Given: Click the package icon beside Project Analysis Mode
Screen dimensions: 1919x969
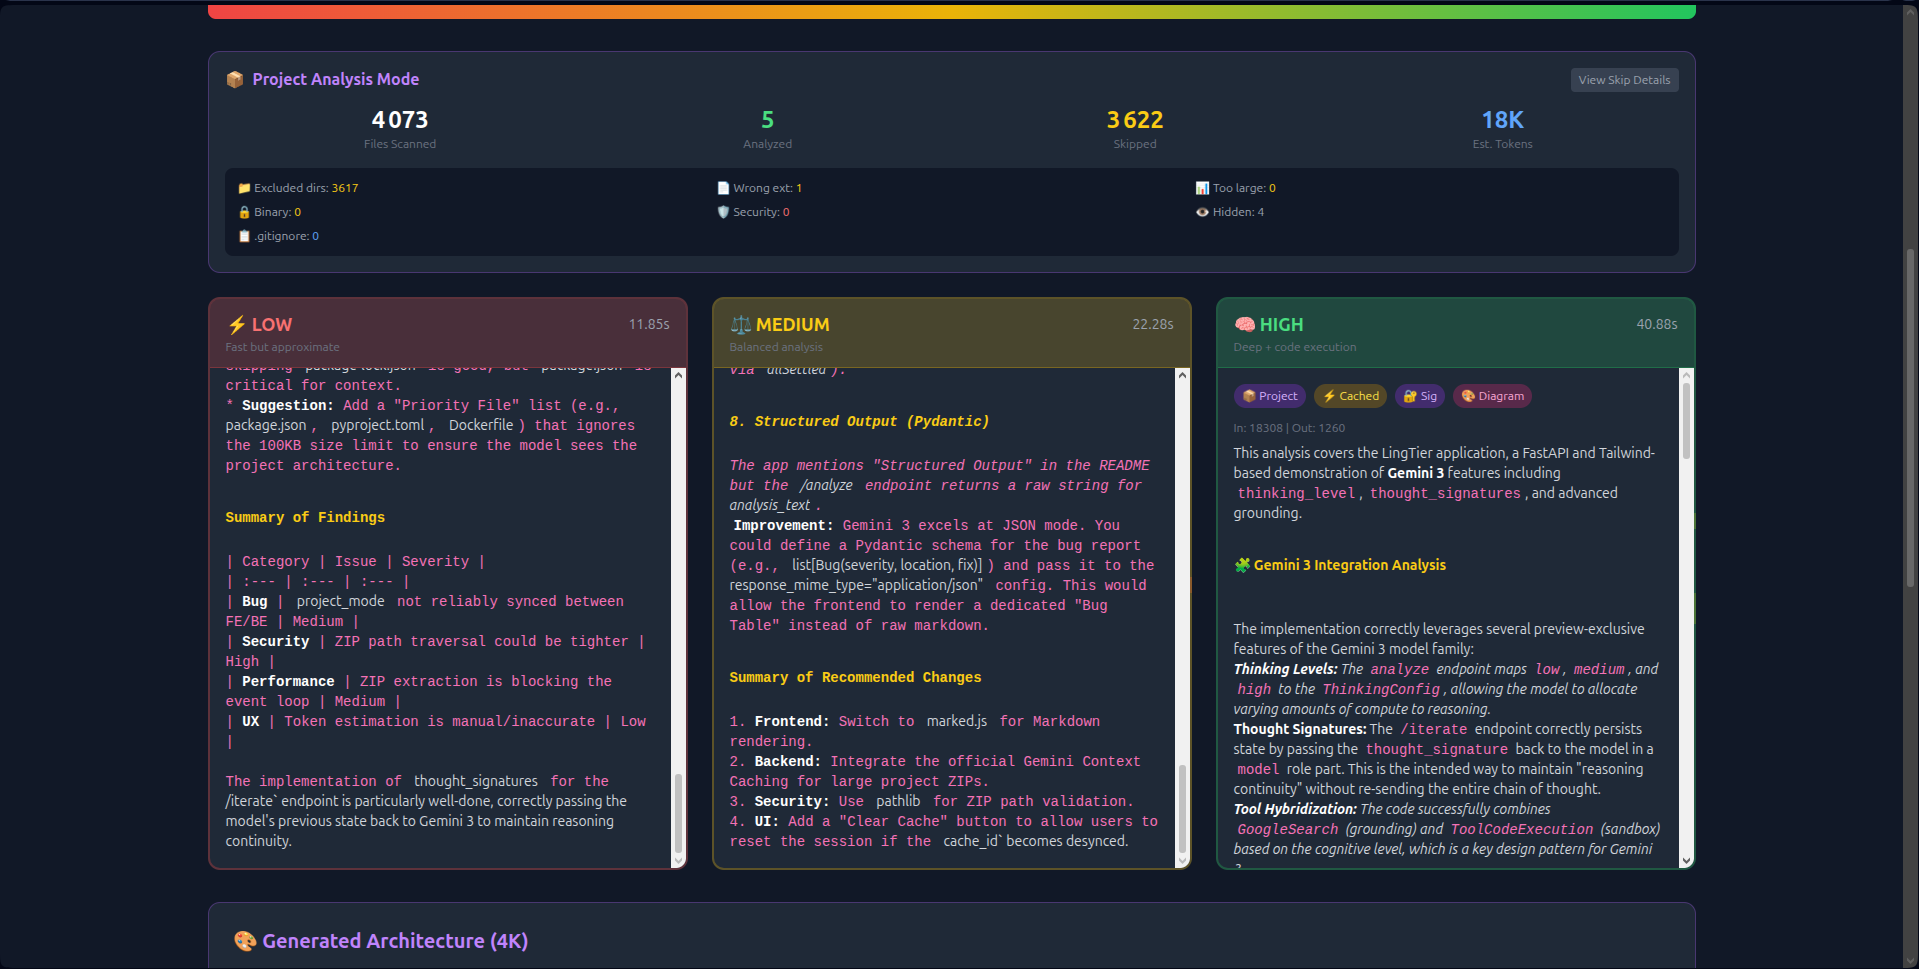Looking at the screenshot, I should [x=235, y=79].
